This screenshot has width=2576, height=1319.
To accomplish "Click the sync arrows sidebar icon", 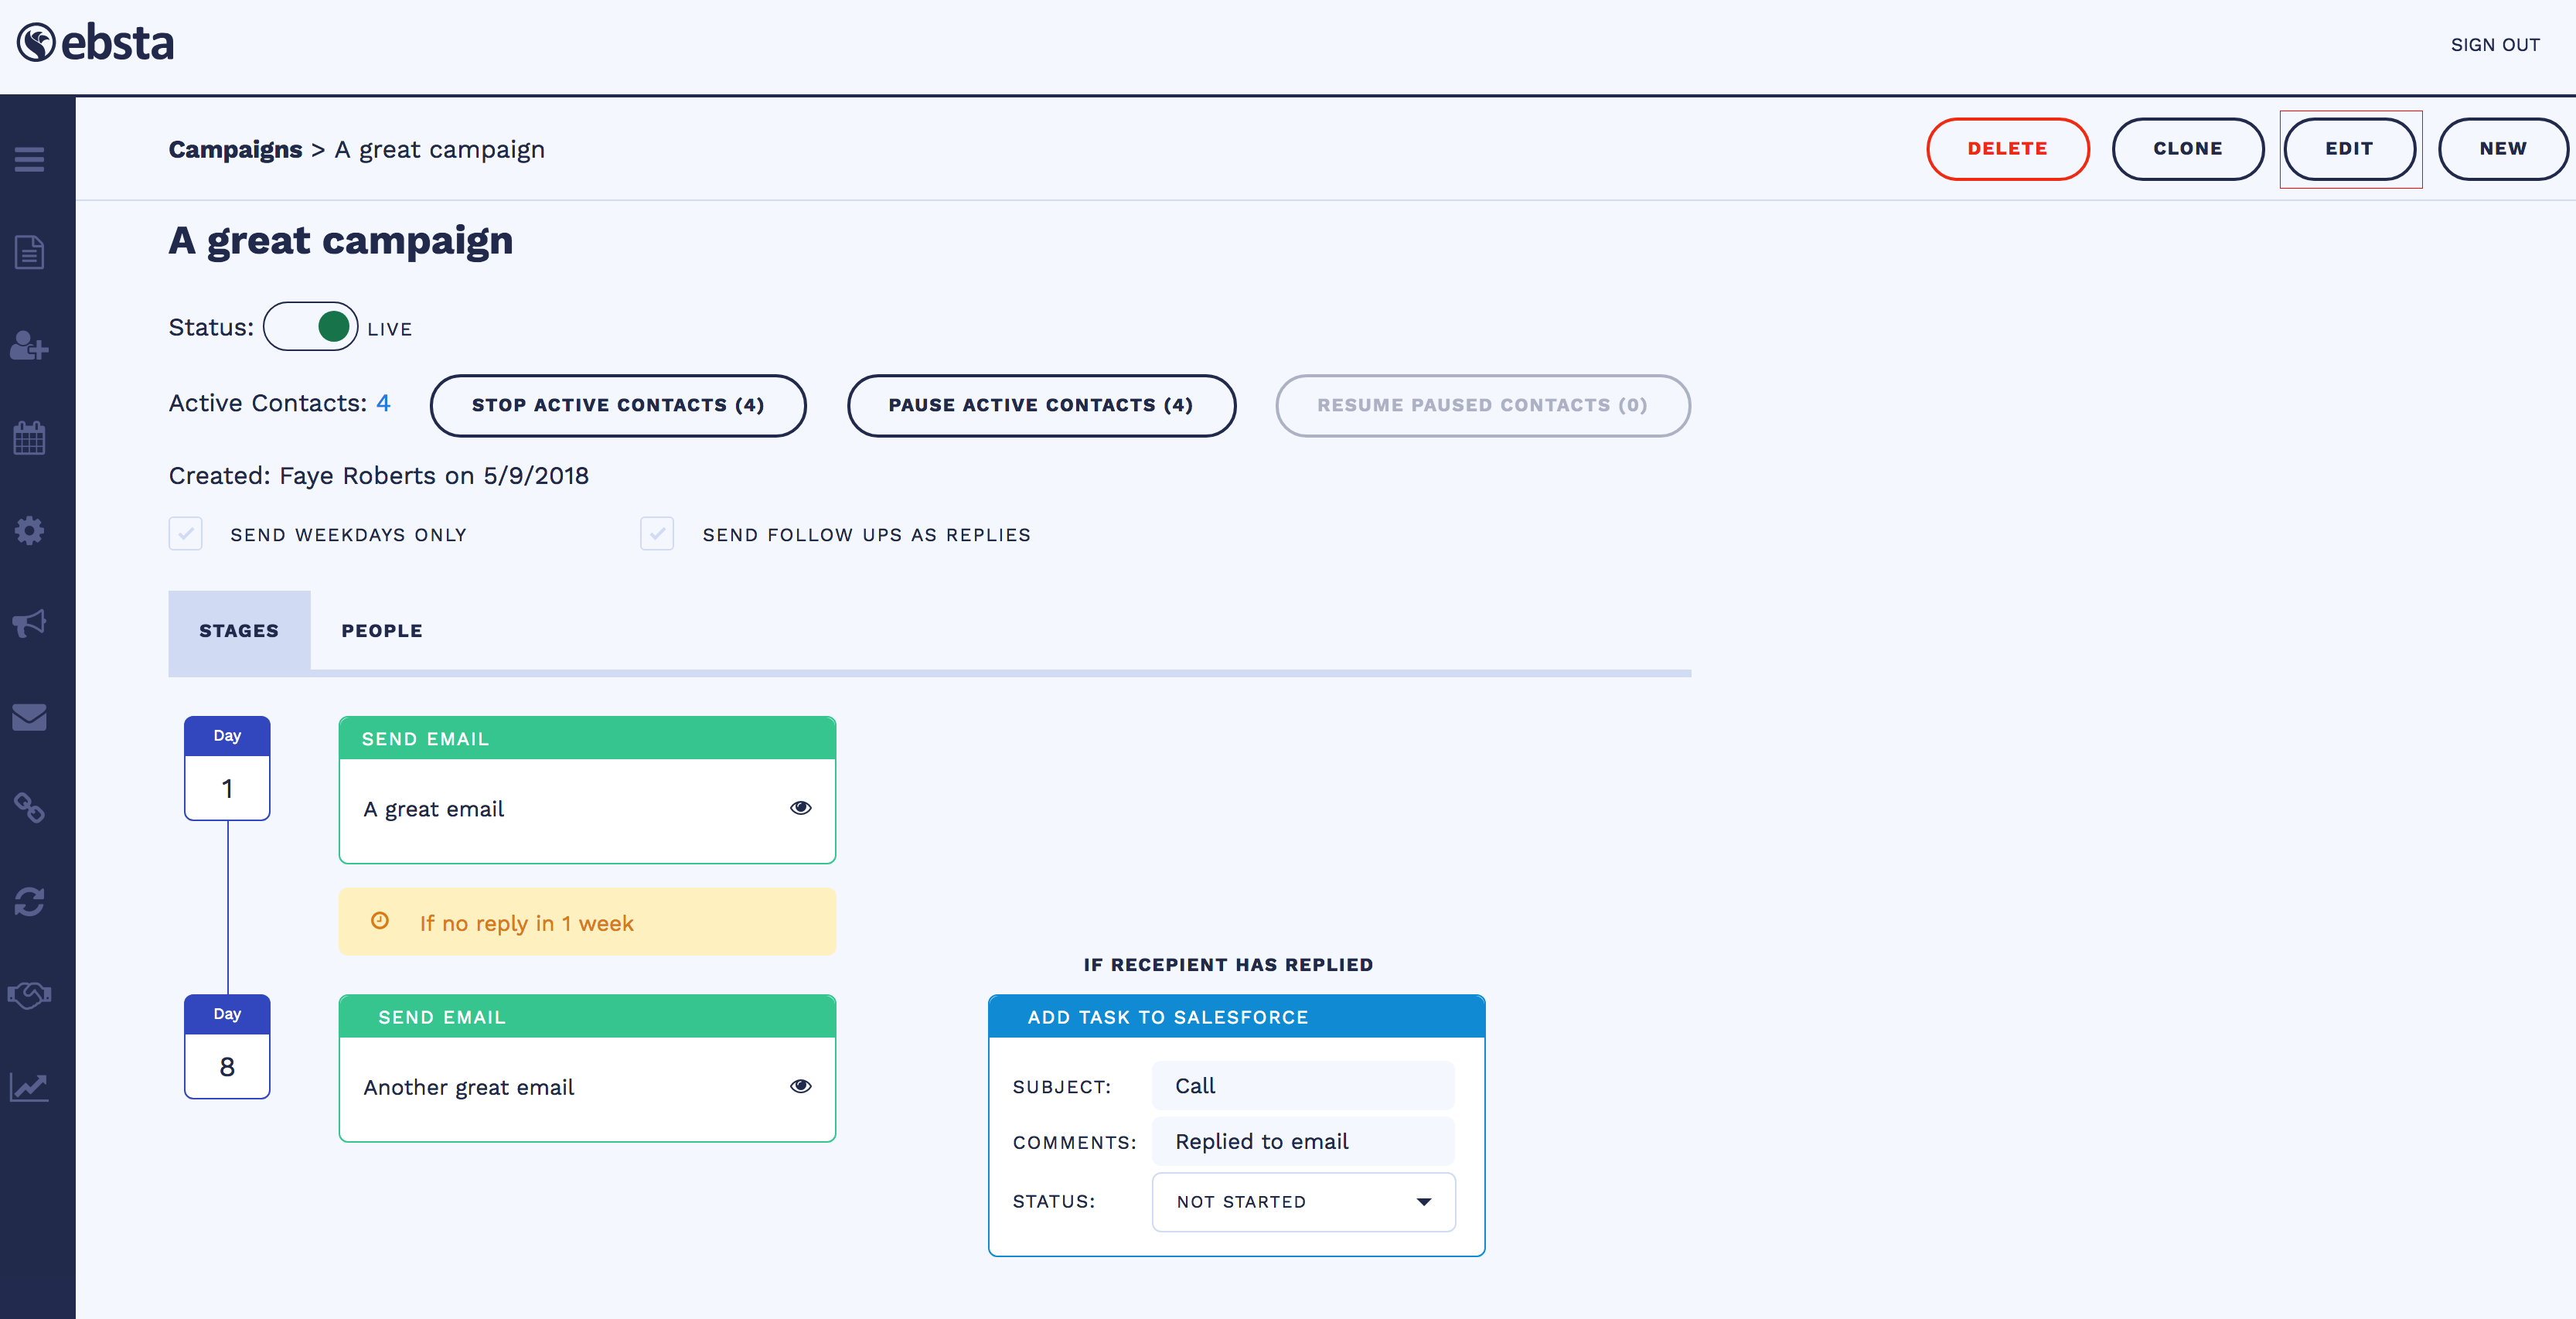I will click(29, 901).
